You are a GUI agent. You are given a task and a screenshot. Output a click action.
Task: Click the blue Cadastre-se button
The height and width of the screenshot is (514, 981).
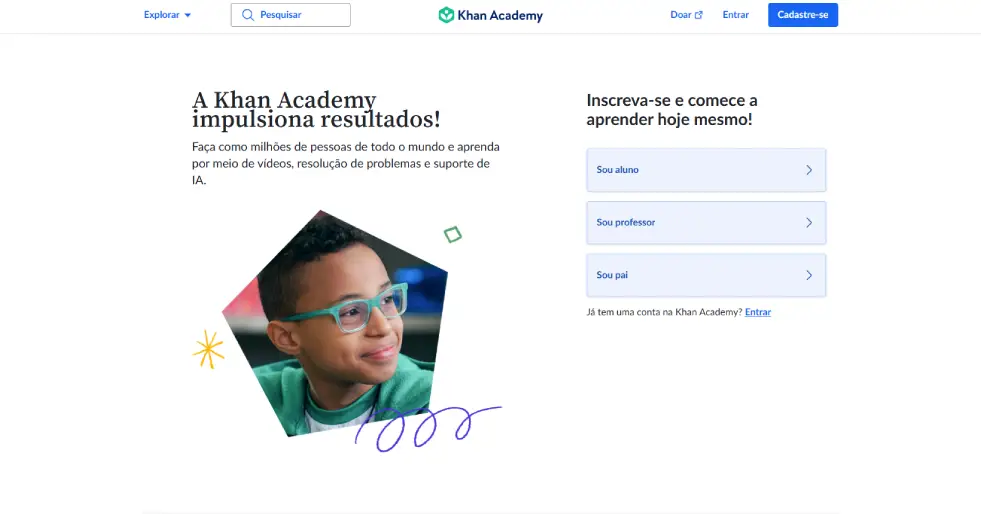tap(803, 15)
